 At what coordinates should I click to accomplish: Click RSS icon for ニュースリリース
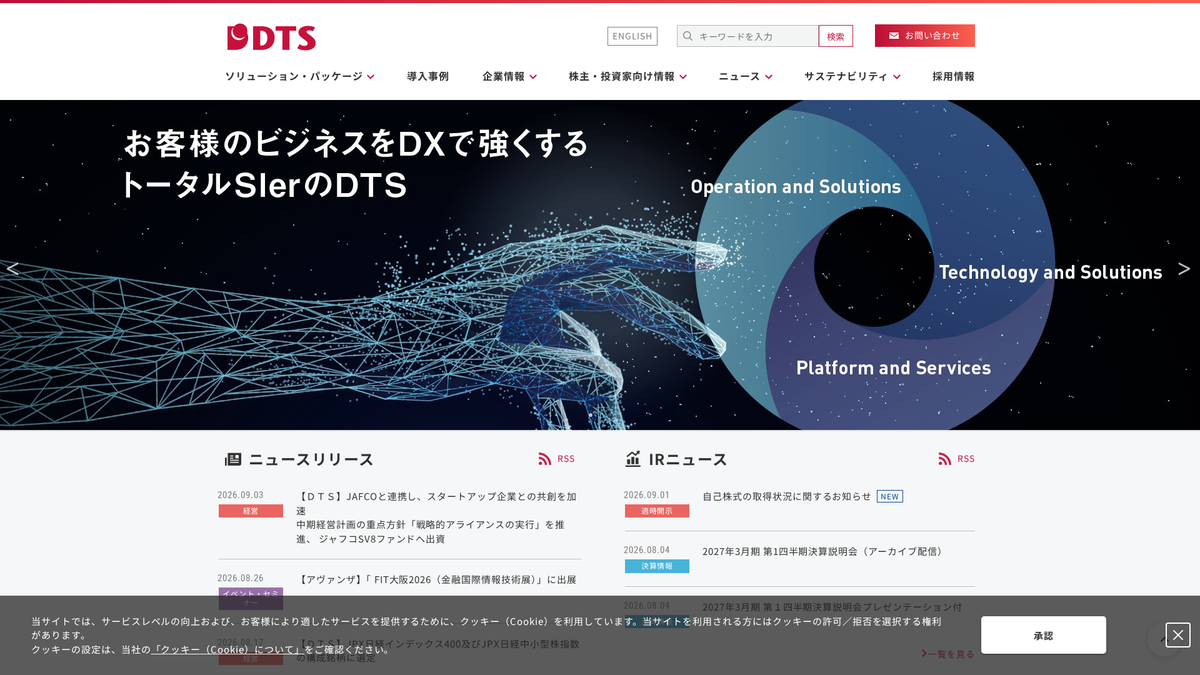pos(545,459)
